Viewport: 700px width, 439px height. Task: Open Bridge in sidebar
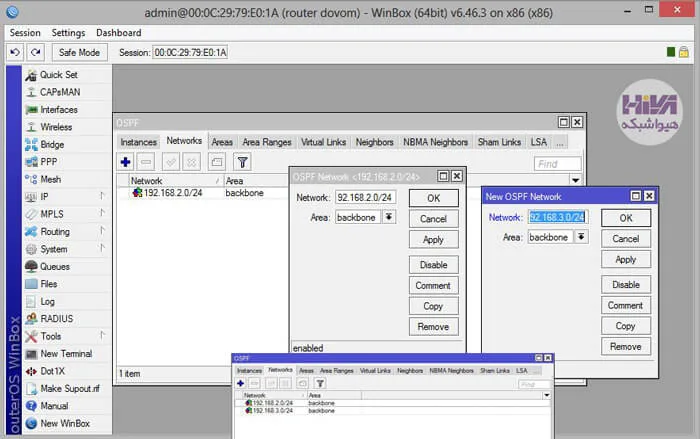tap(67, 144)
